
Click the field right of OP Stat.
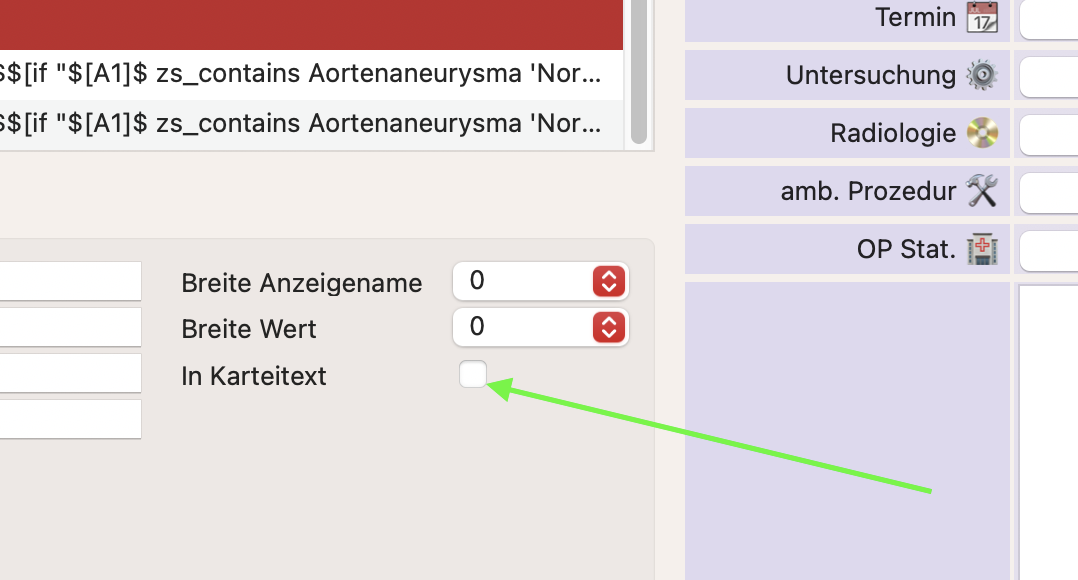[1049, 249]
